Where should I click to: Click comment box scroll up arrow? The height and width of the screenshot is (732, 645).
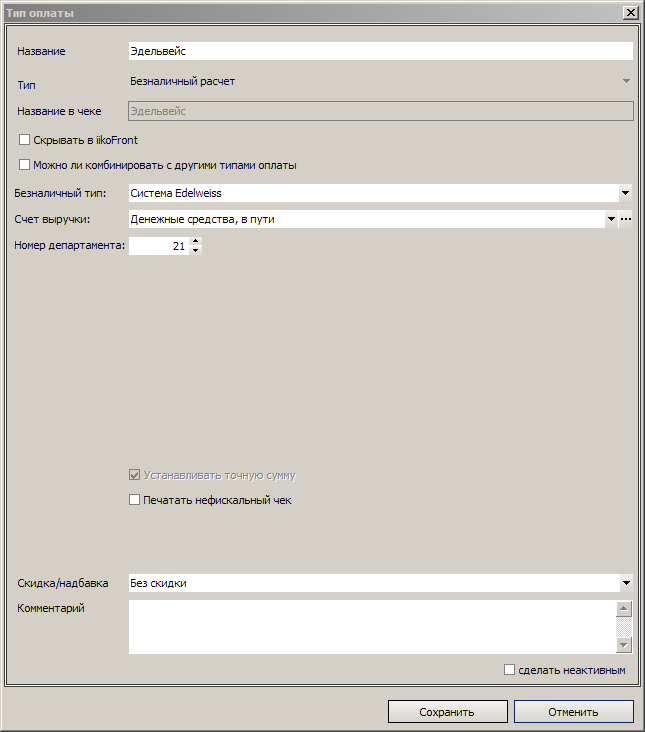tap(624, 608)
